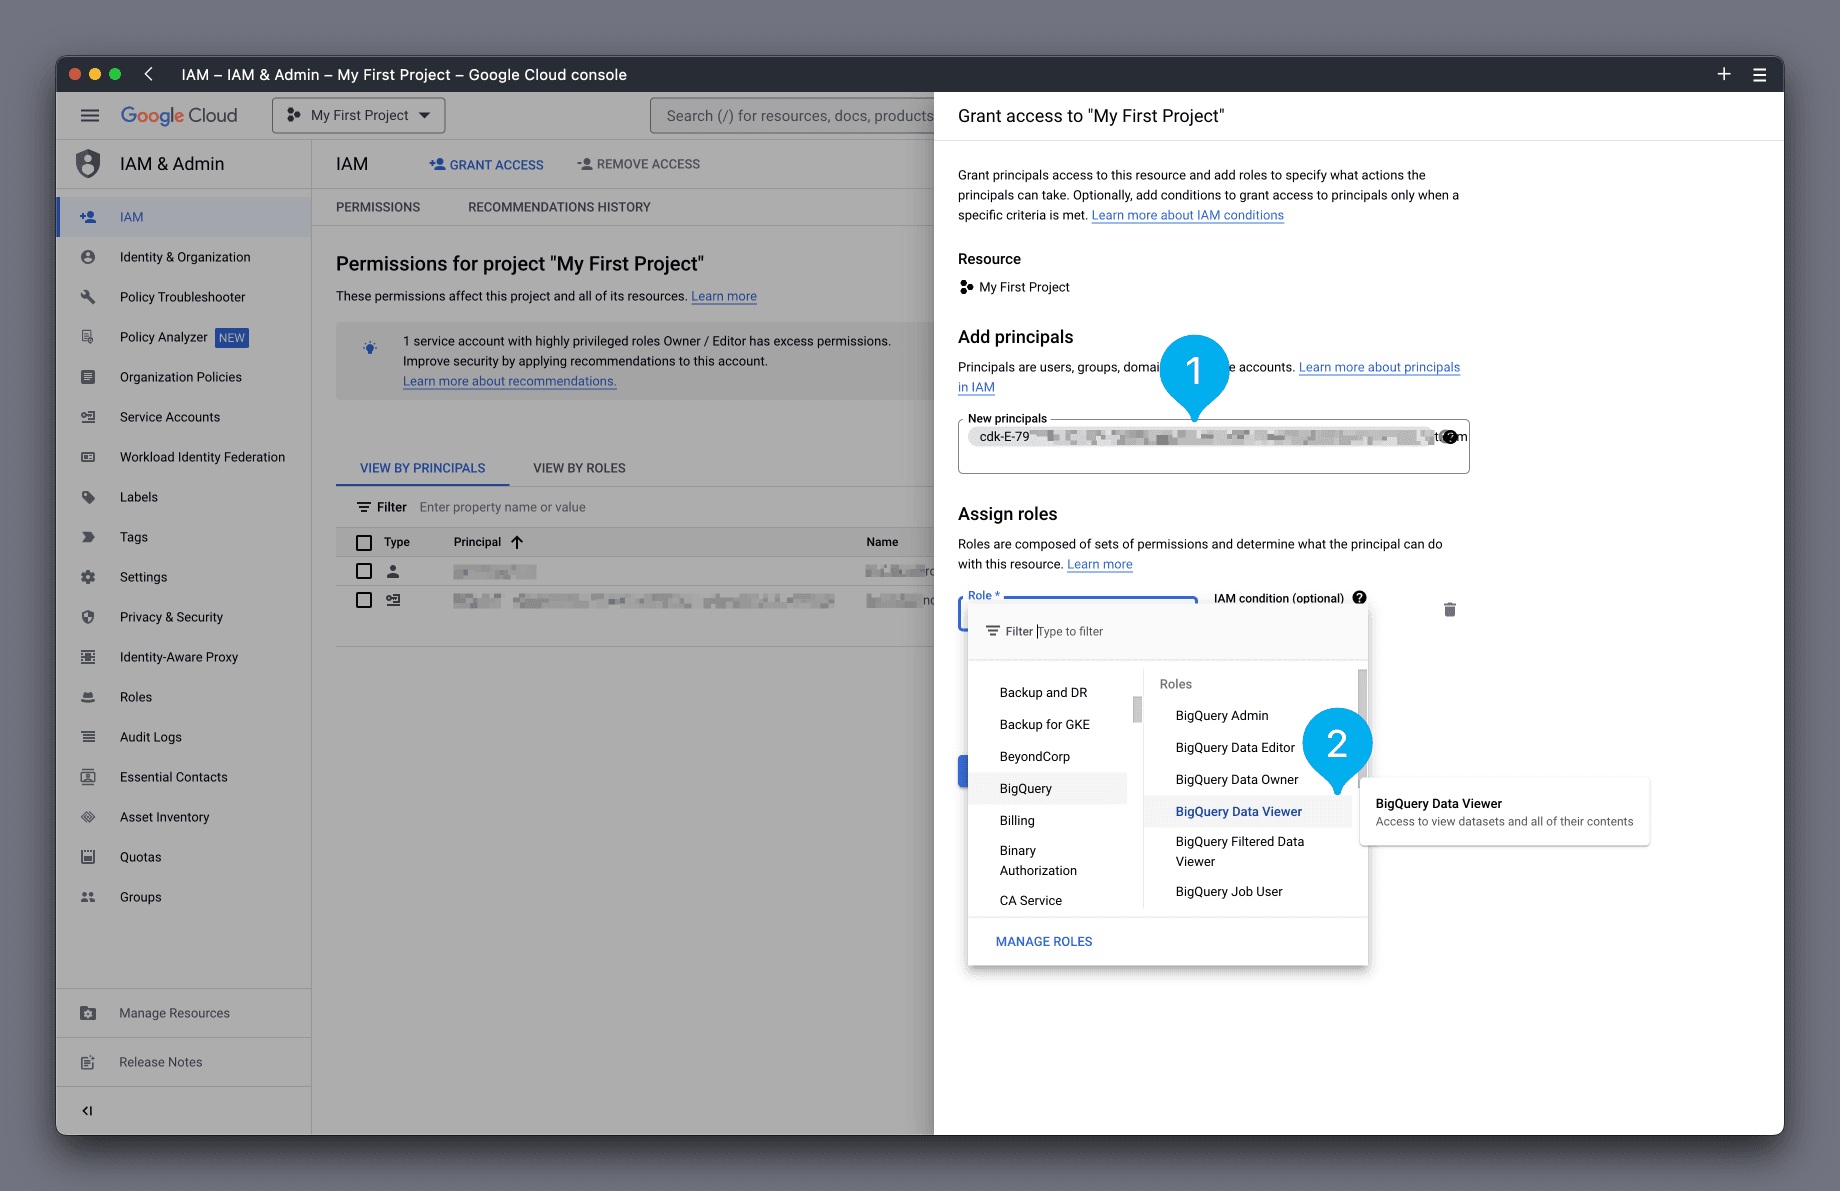Toggle the select-all checkbox in table header
This screenshot has height=1191, width=1840.
(364, 543)
